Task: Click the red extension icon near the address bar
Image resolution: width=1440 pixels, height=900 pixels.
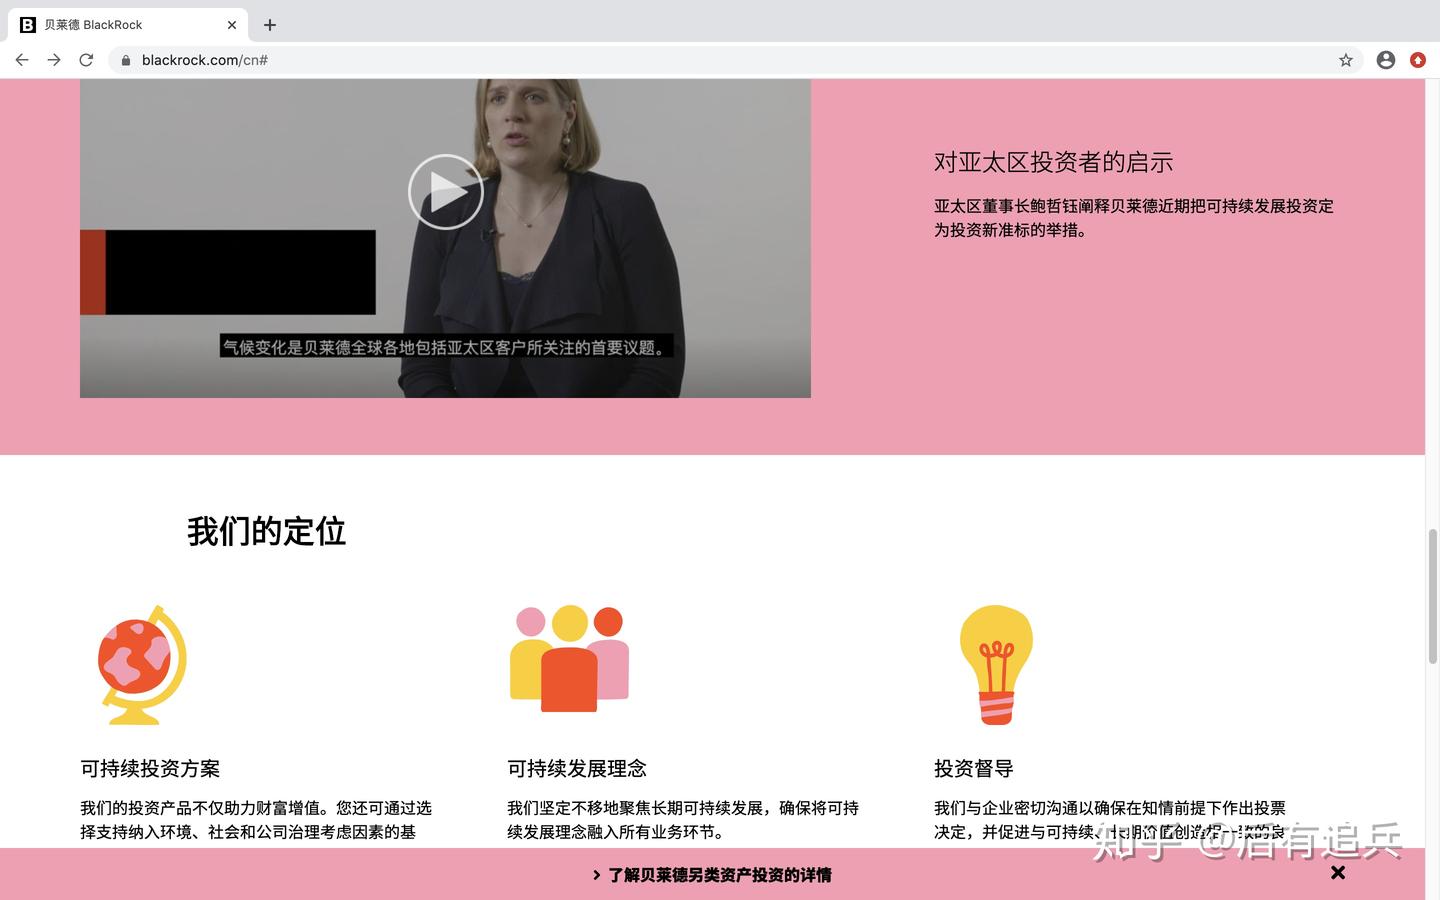Action: (x=1417, y=60)
